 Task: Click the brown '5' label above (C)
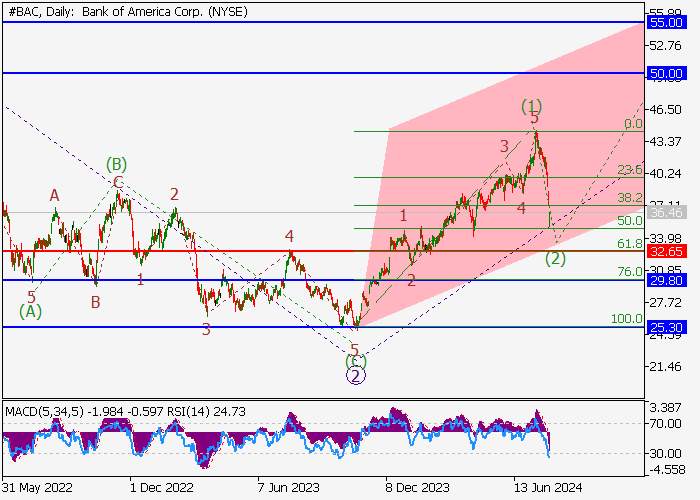point(354,350)
